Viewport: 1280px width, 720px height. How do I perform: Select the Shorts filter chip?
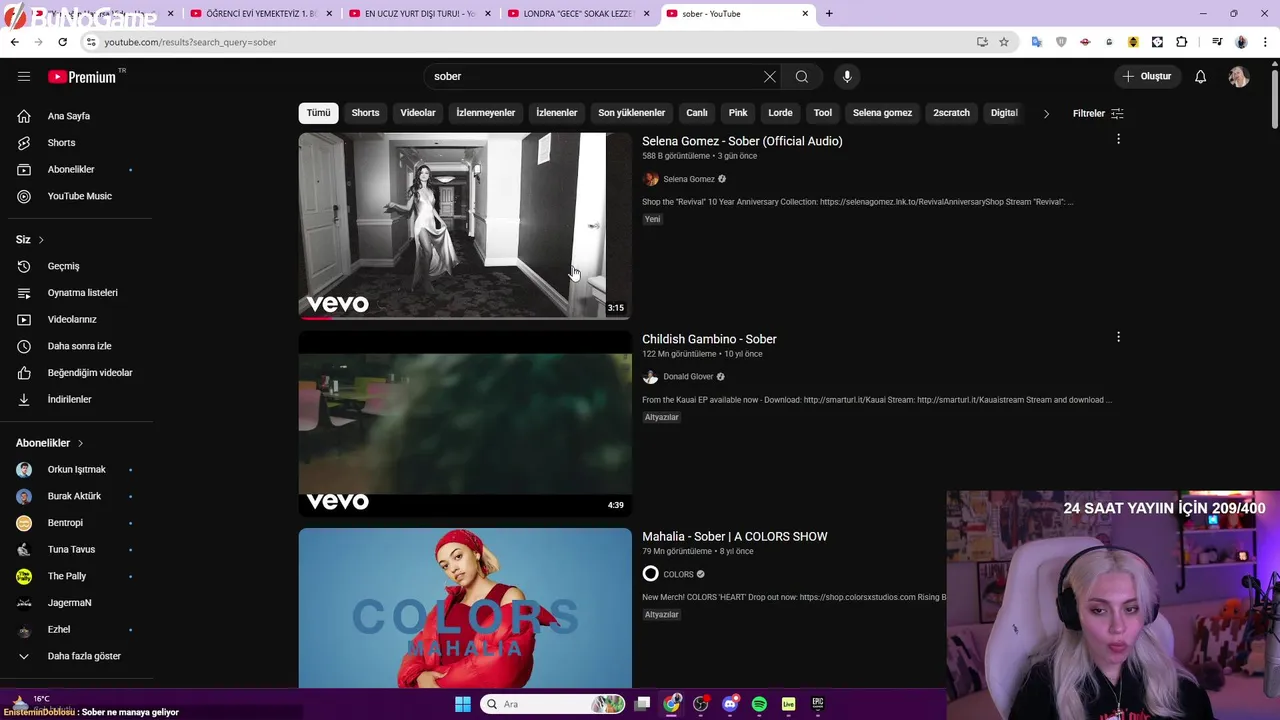point(365,113)
